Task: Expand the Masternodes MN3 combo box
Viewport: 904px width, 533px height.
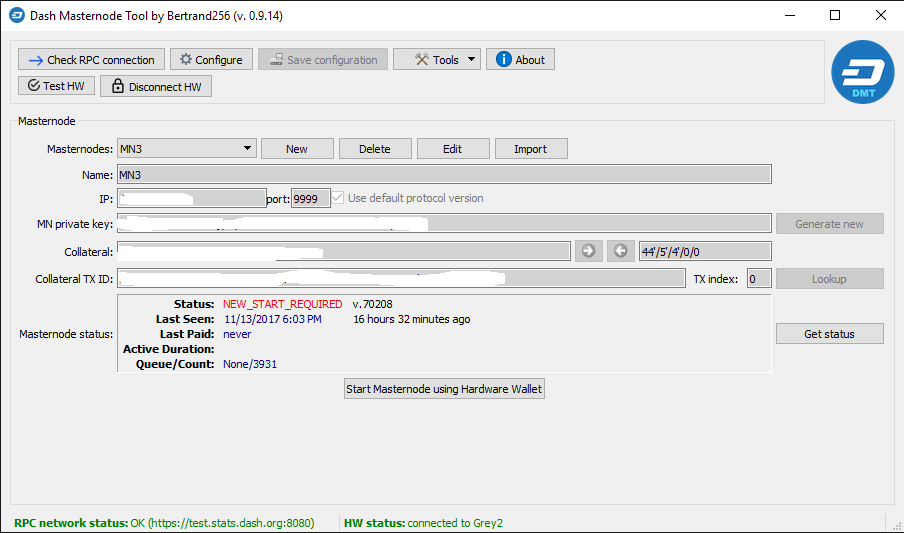Action: click(x=187, y=148)
